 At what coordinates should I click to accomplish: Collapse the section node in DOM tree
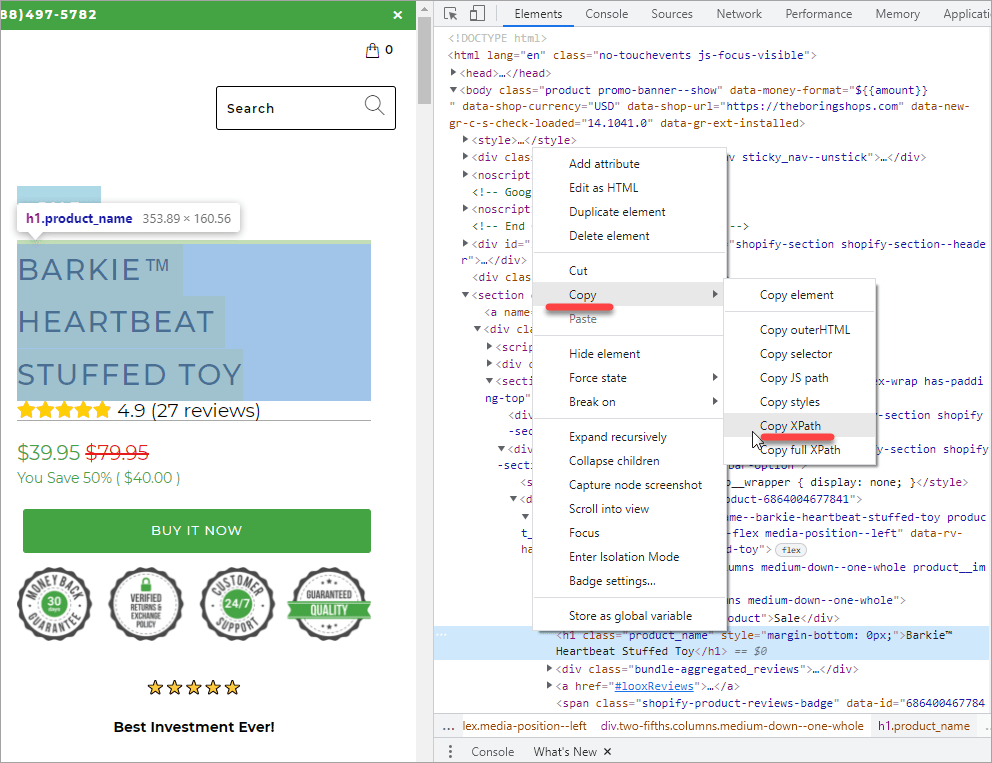pyautogui.click(x=465, y=295)
